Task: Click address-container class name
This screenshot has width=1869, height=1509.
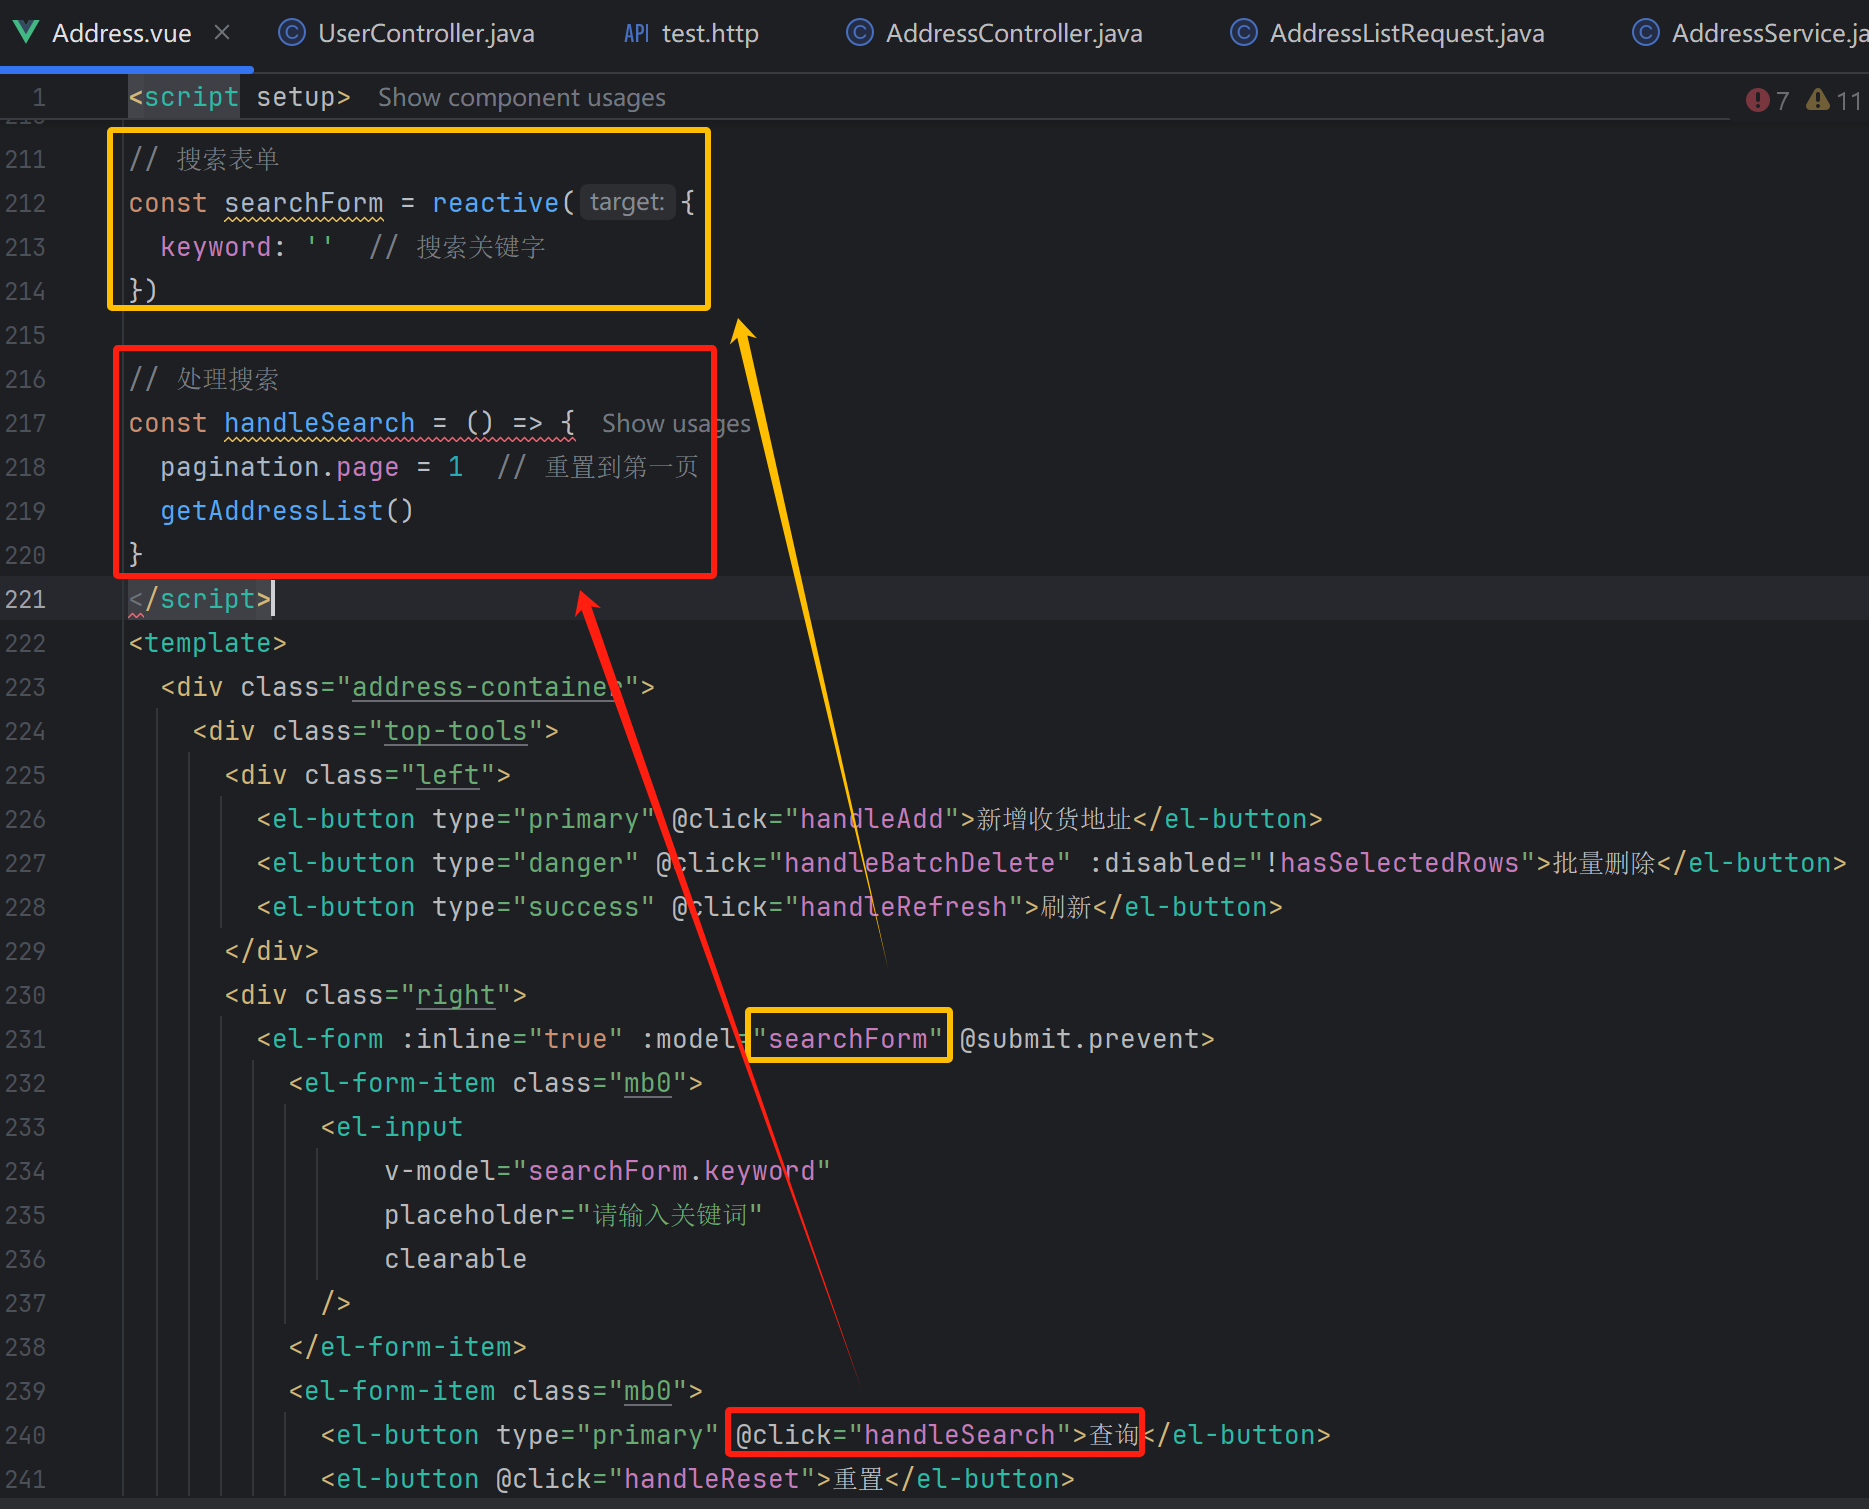Action: 487,687
